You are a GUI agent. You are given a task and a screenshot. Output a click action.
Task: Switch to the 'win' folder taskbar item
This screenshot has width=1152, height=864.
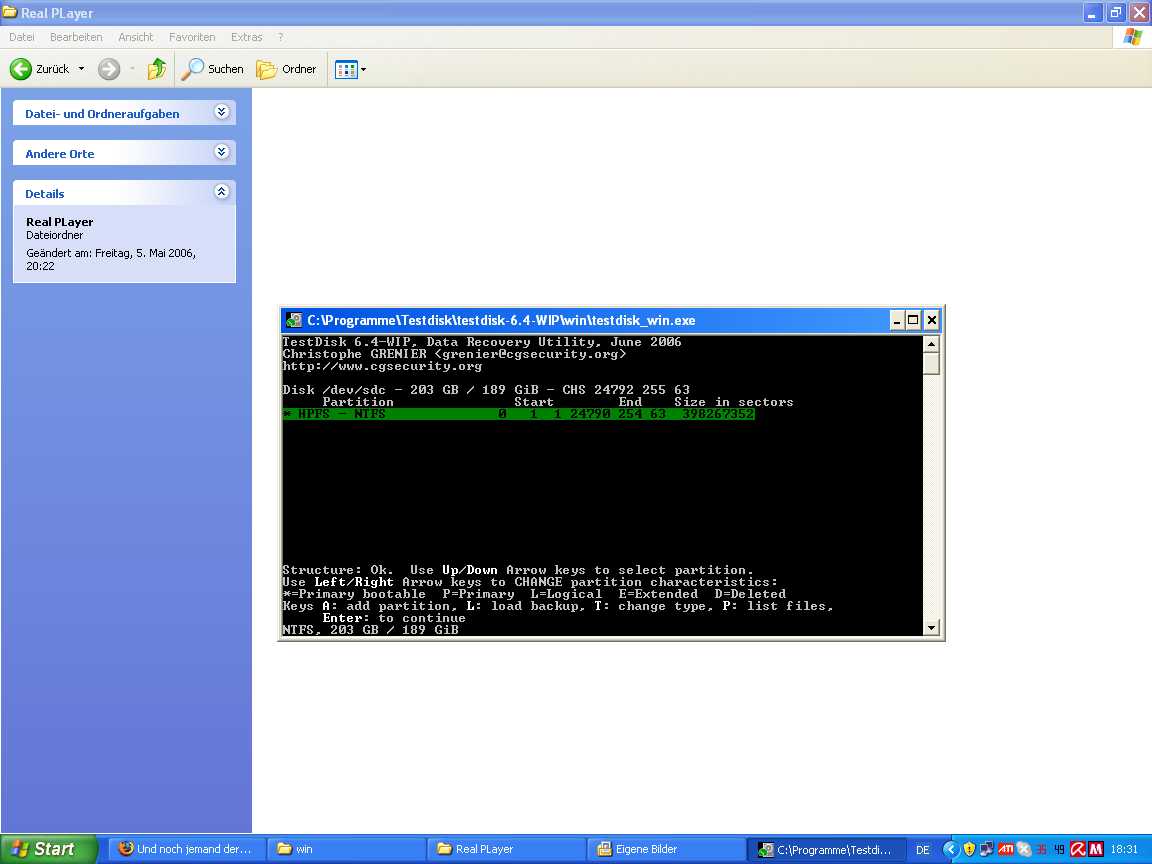346,849
